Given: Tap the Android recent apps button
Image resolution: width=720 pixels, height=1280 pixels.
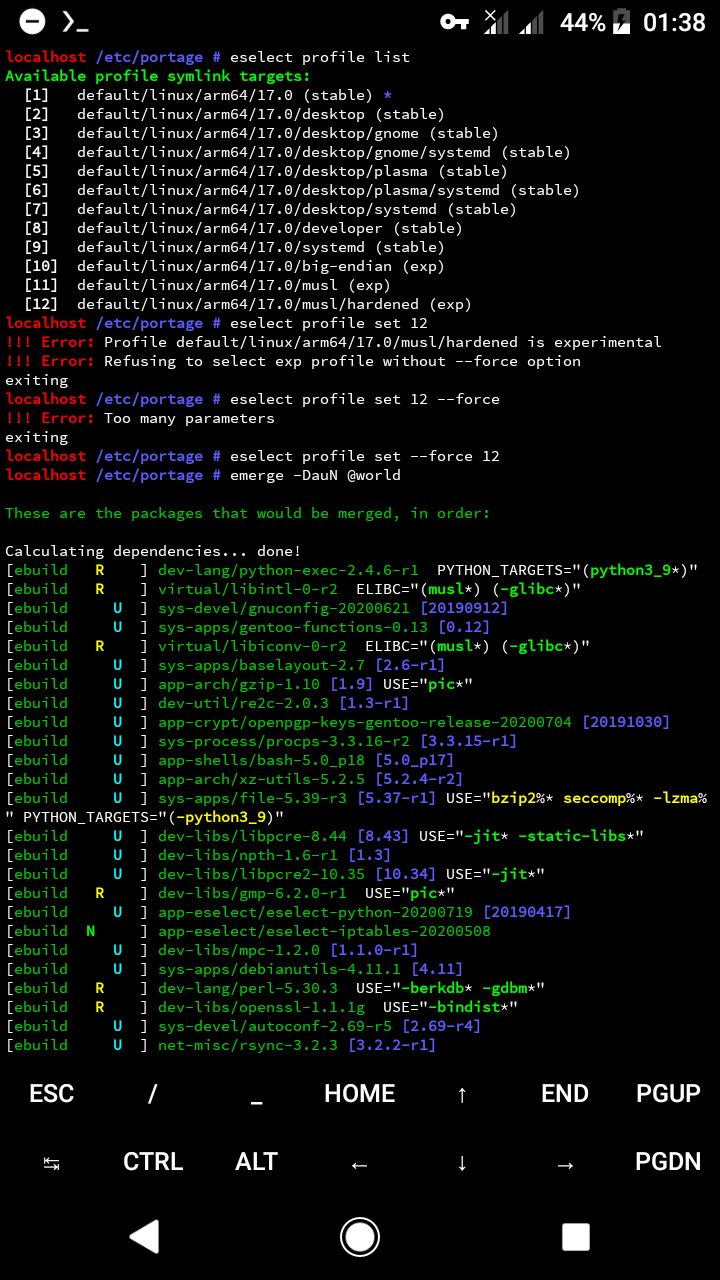Looking at the screenshot, I should (576, 1237).
